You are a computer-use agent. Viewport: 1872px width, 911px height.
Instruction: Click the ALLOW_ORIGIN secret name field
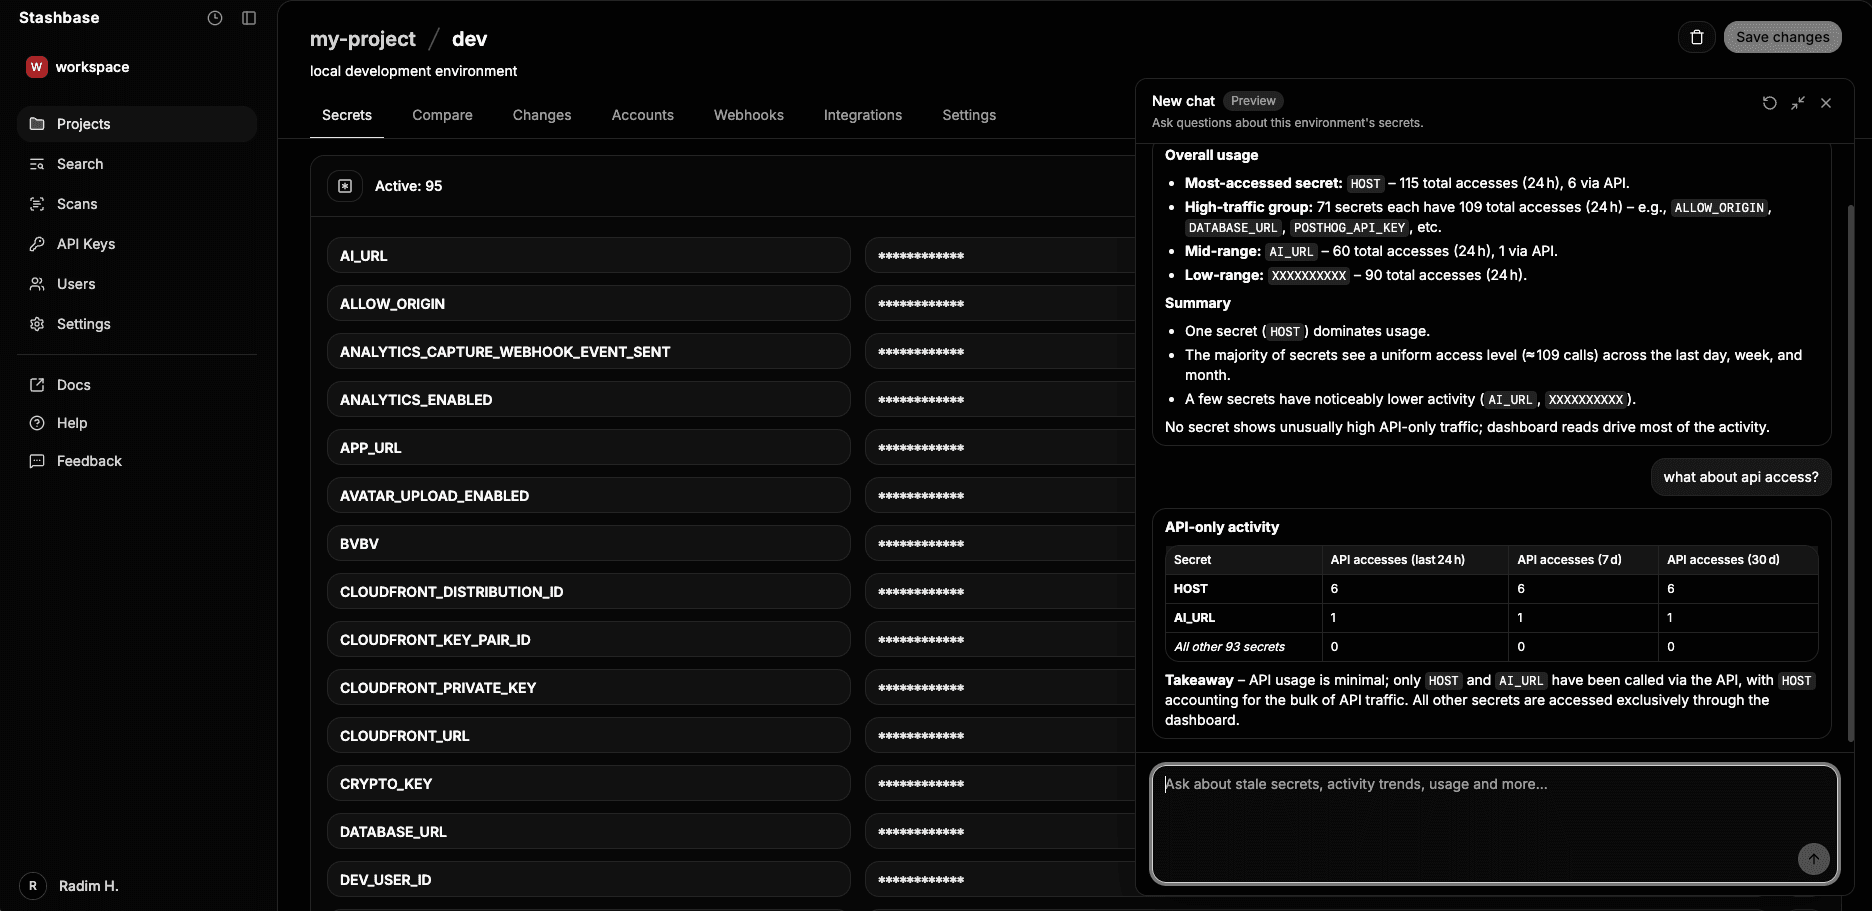[588, 303]
